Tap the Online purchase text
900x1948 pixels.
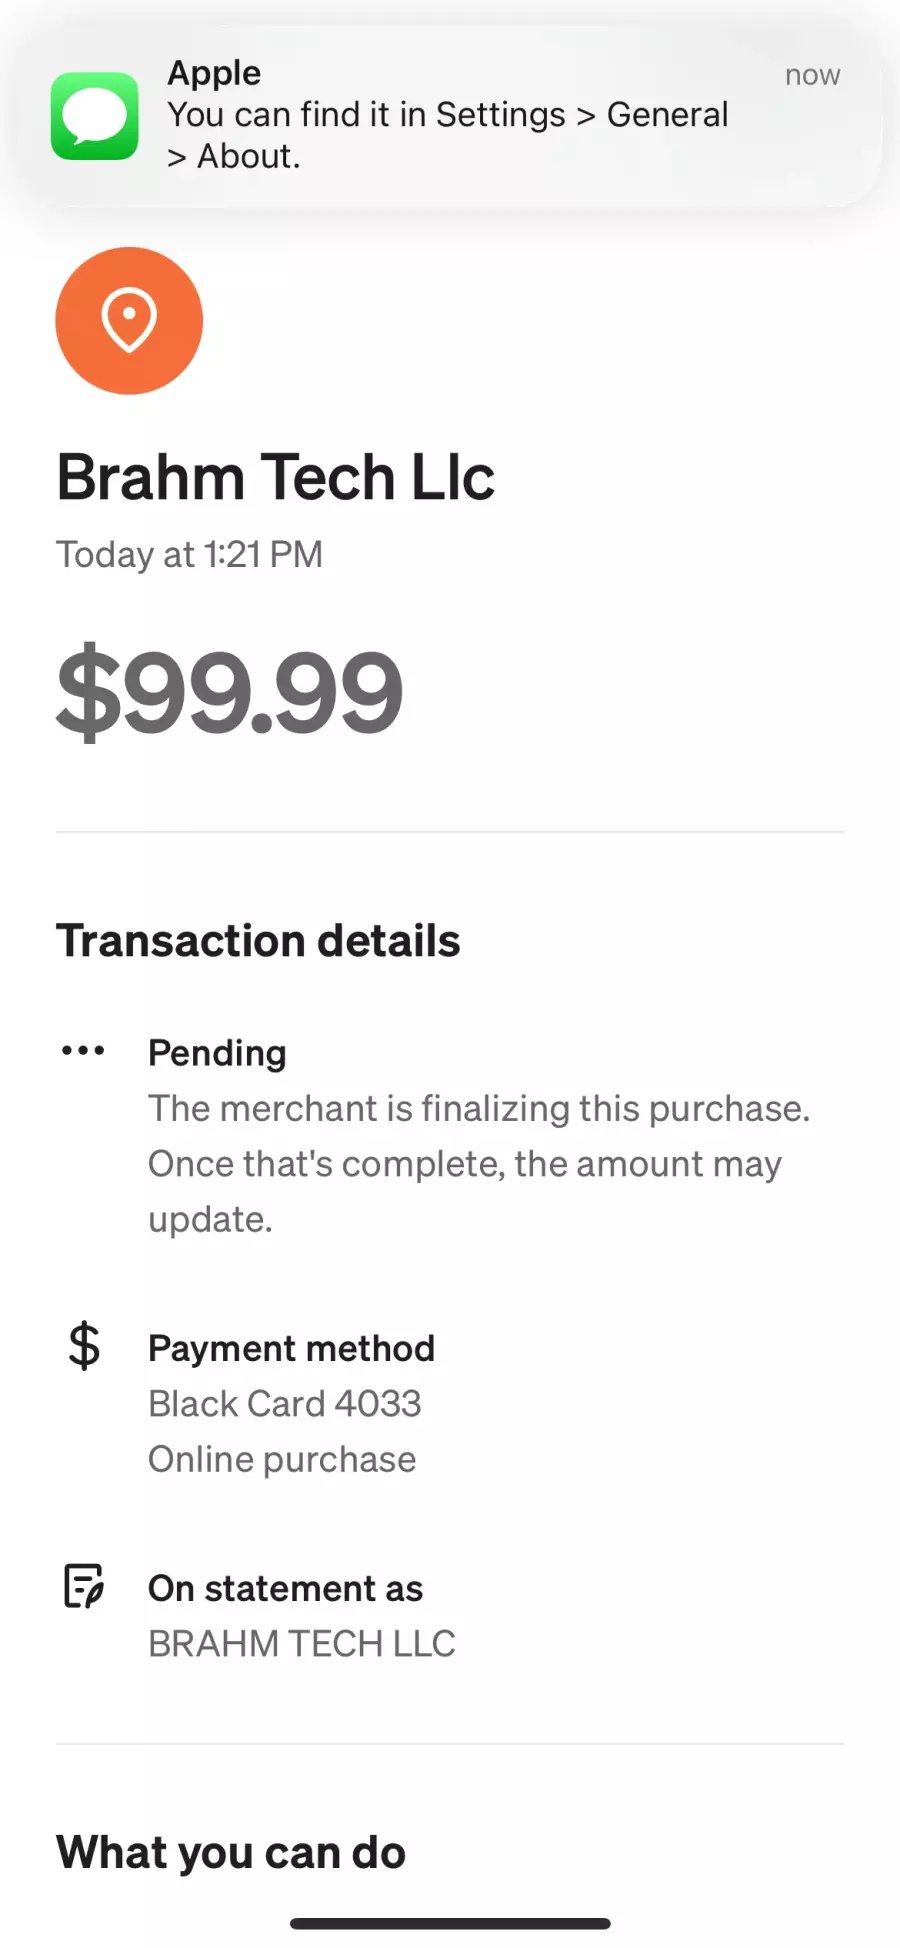(x=281, y=1460)
